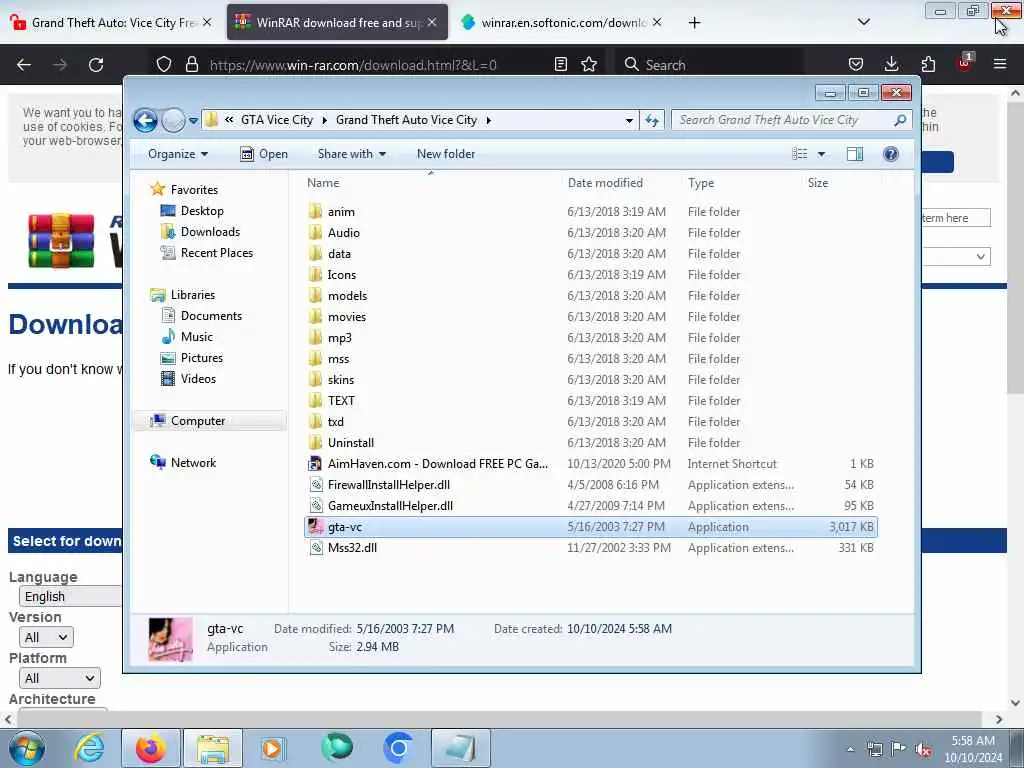Click the Explorer back navigation arrow
1024x768 pixels.
click(x=145, y=120)
